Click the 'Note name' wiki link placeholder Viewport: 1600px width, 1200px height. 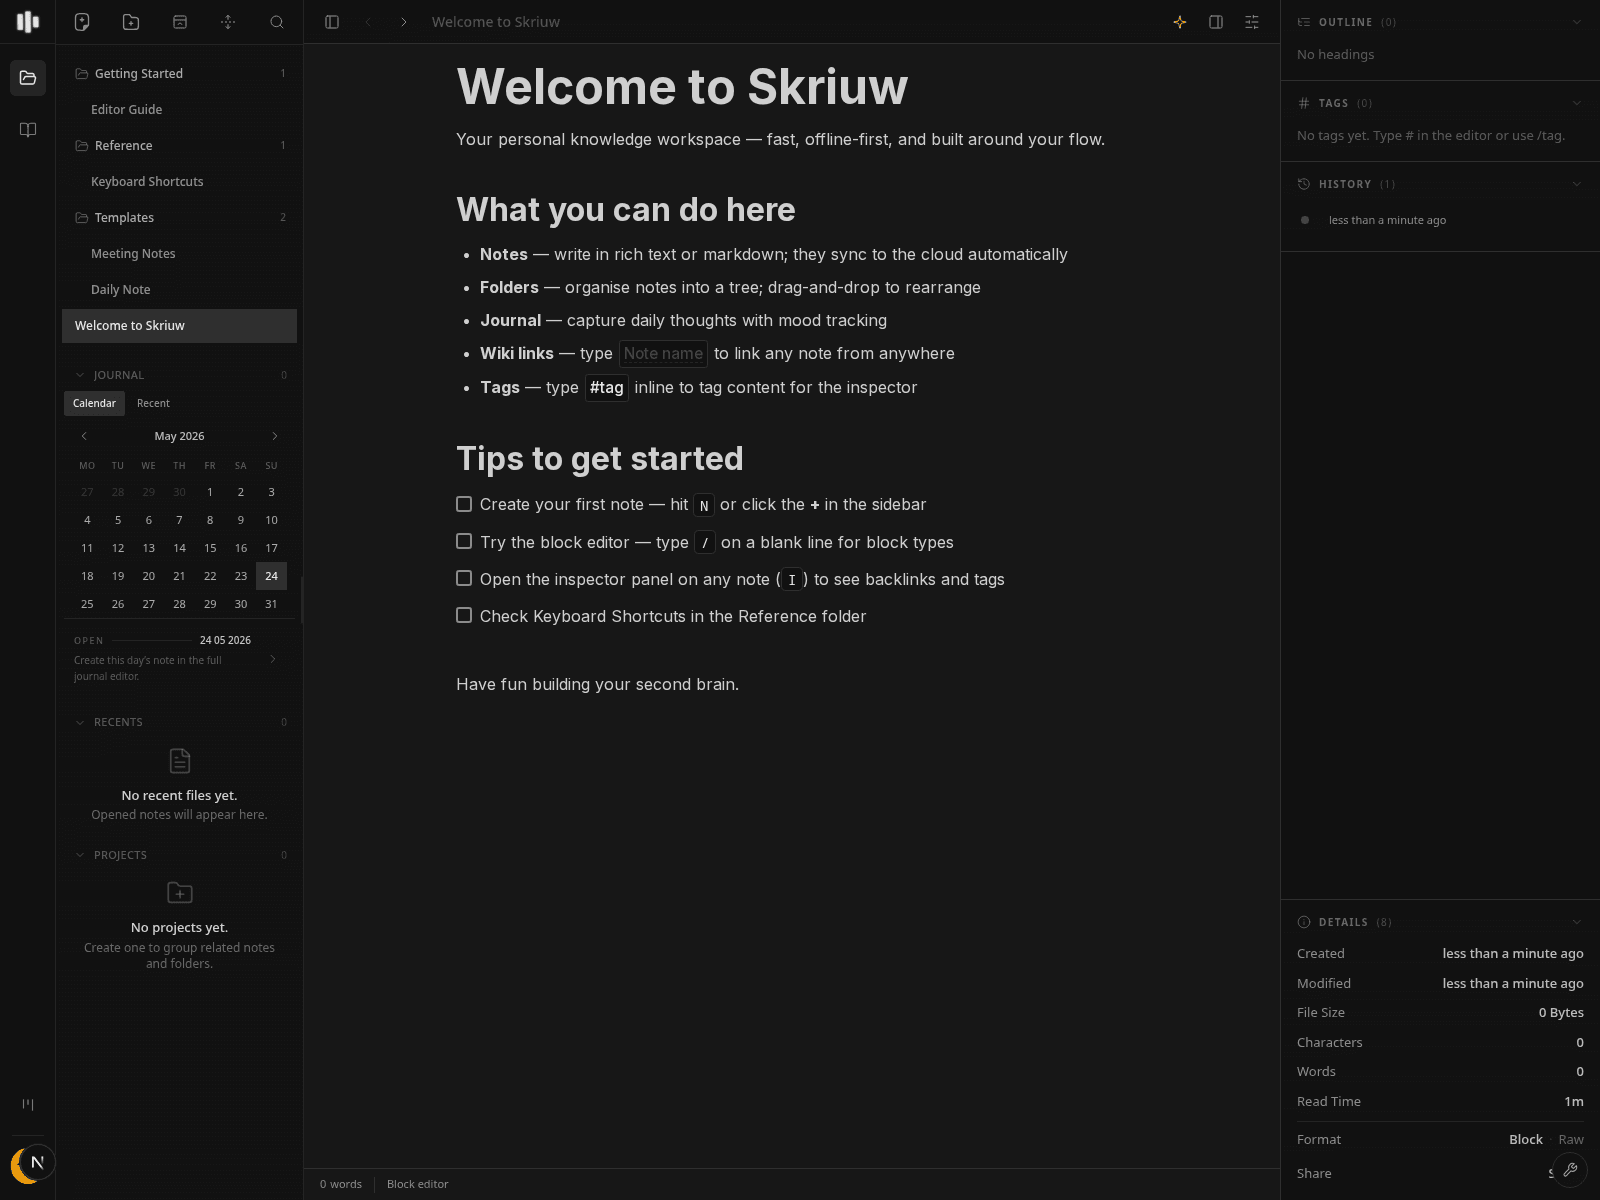click(663, 354)
